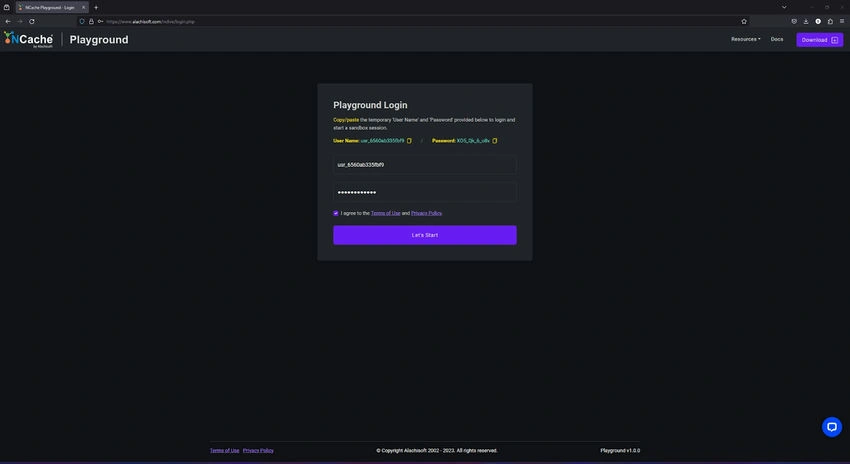This screenshot has width=850, height=464.
Task: Click the Let's Start button
Action: pyautogui.click(x=424, y=235)
